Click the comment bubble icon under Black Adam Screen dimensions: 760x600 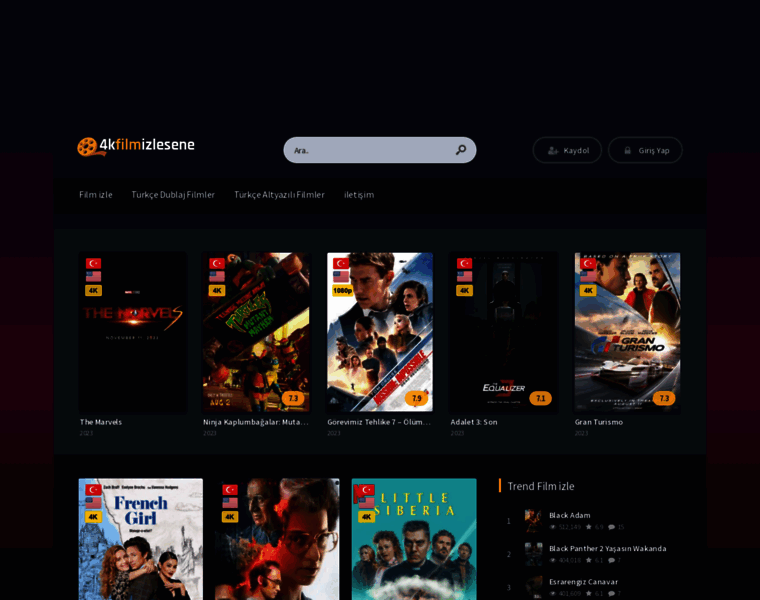click(612, 527)
